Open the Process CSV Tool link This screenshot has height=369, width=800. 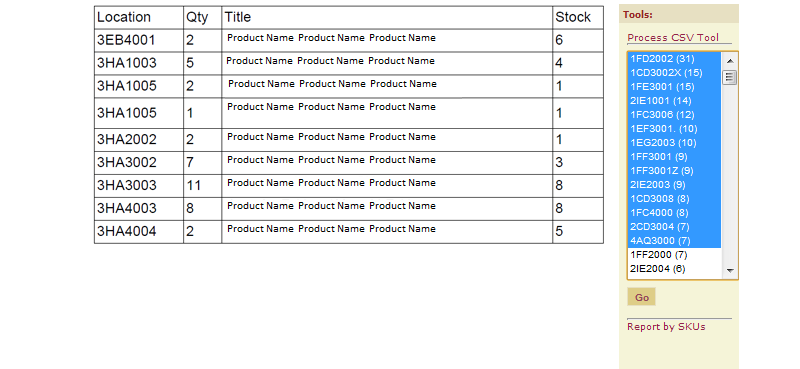pyautogui.click(x=673, y=37)
